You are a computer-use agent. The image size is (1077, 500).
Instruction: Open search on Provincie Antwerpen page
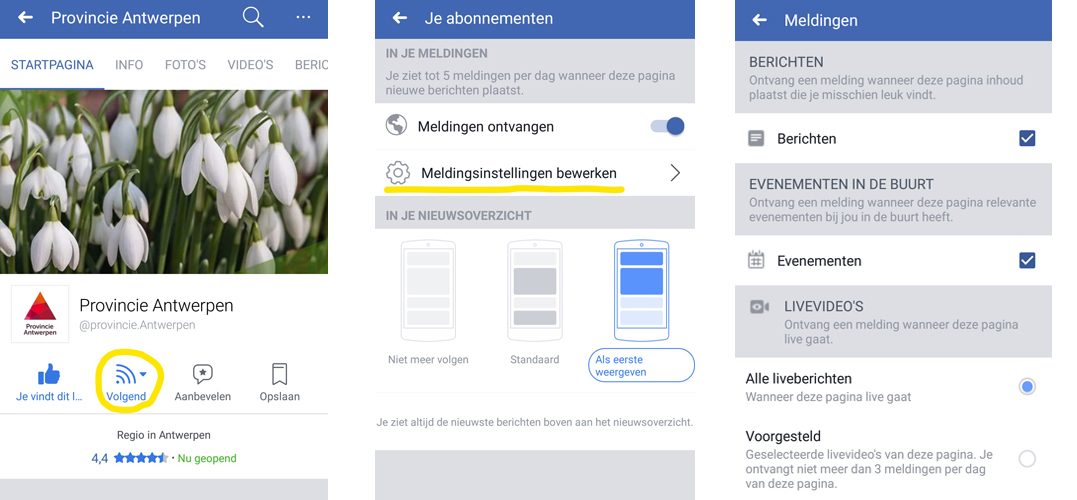(253, 18)
